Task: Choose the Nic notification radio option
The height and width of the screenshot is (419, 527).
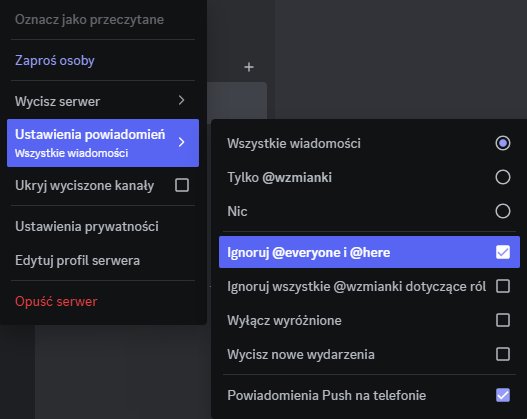Action: pos(502,211)
